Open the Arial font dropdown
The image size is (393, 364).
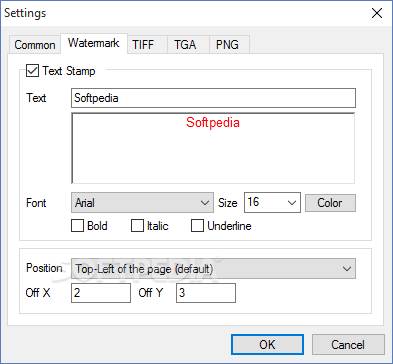[142, 202]
